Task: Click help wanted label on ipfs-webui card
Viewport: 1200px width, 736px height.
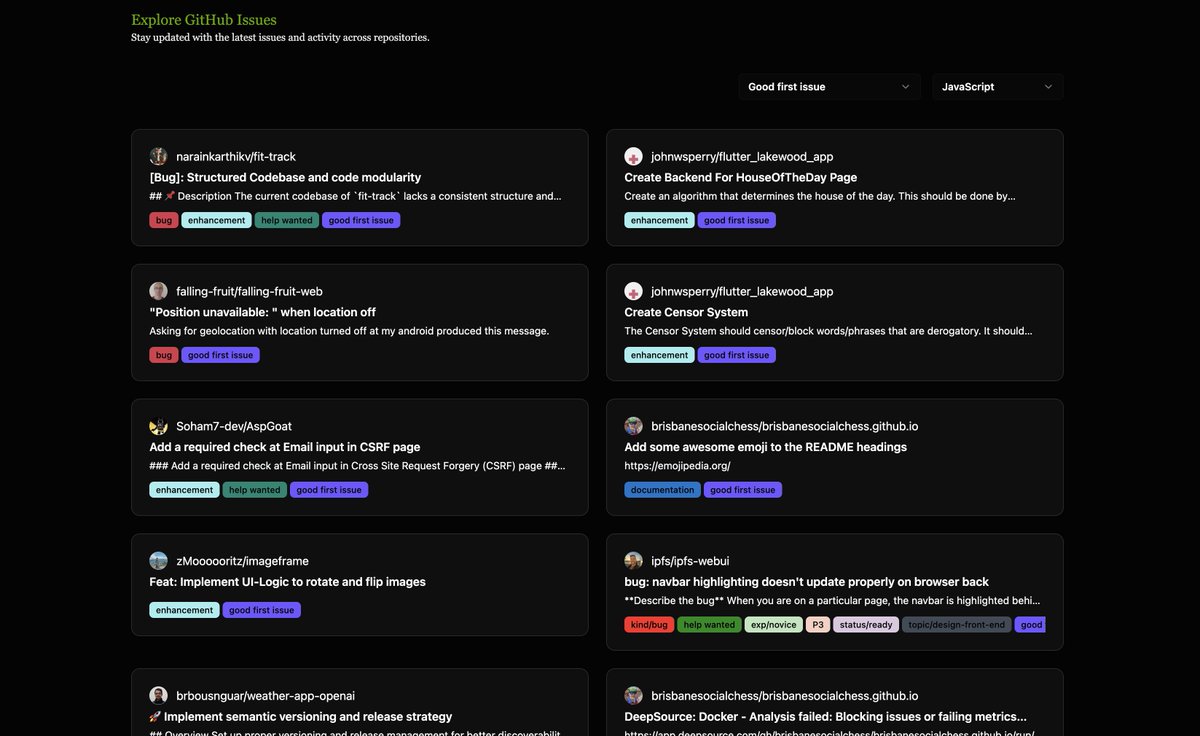Action: [709, 625]
